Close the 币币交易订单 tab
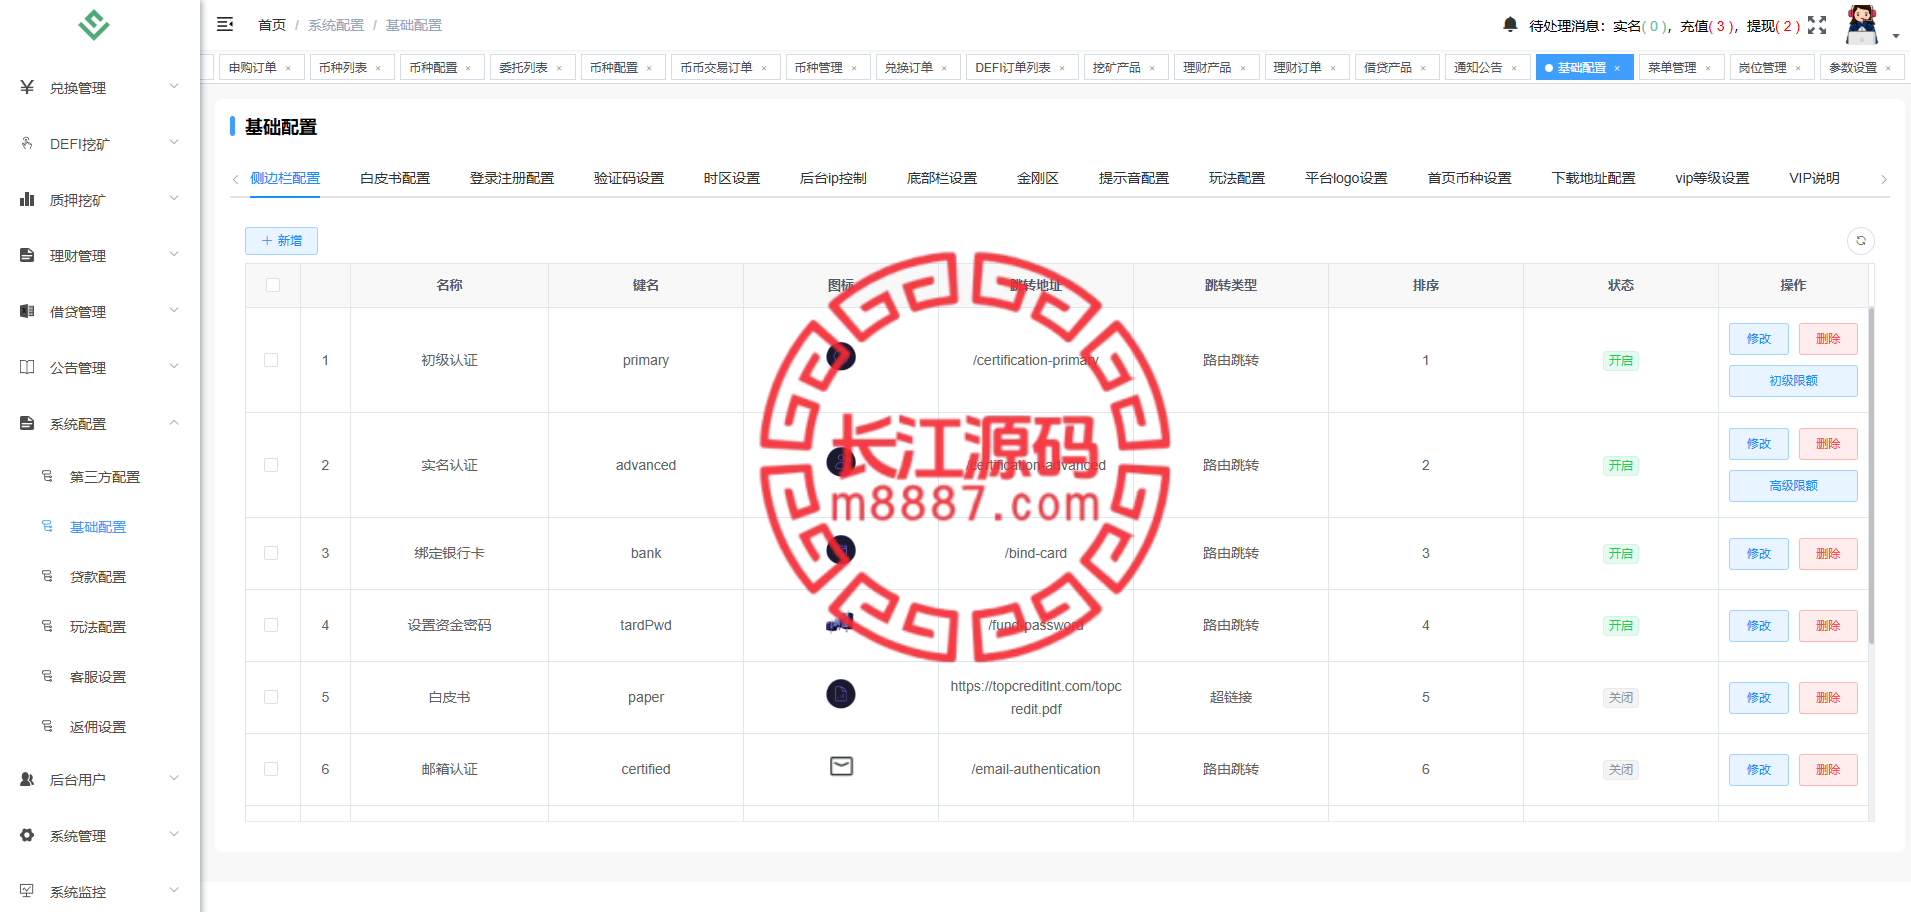1911x912 pixels. (x=764, y=68)
